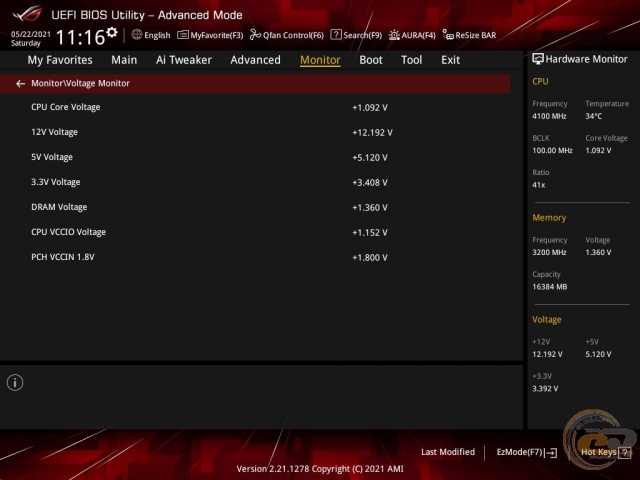Click the Hardware Monitor panel title
This screenshot has width=640, height=480.
click(x=586, y=59)
